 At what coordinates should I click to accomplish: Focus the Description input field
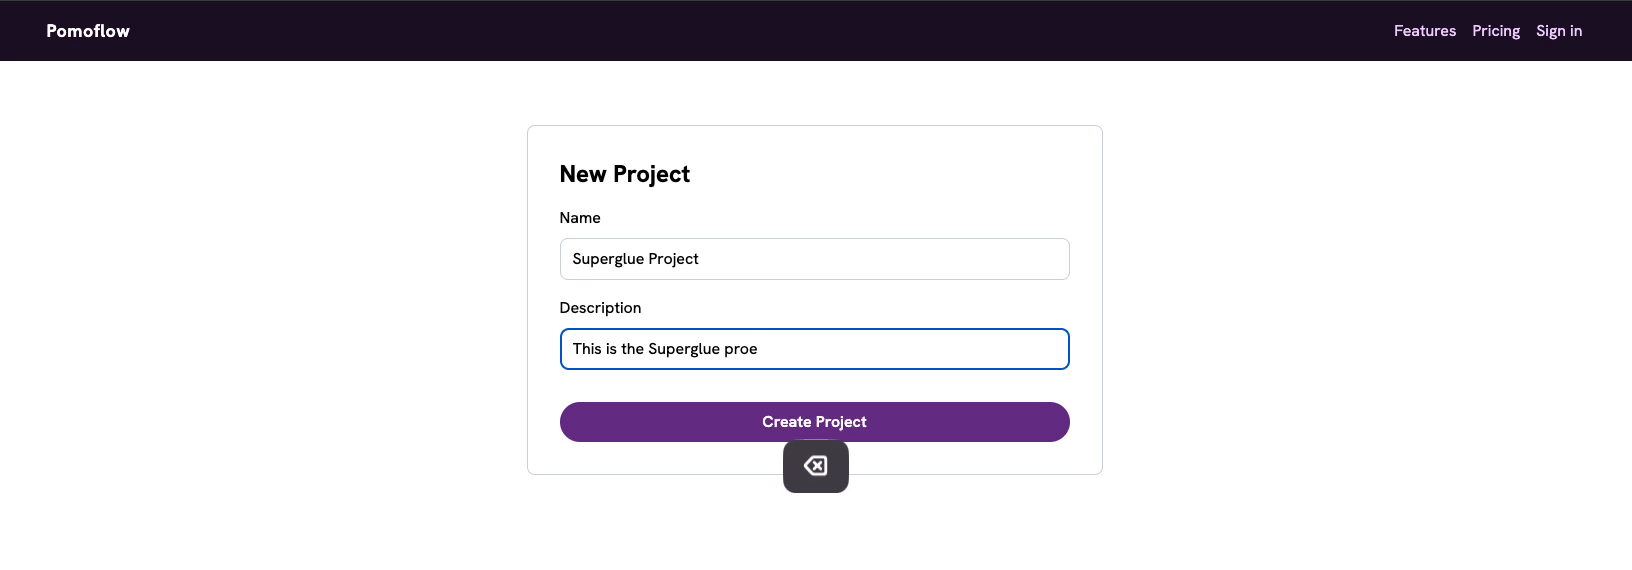point(814,349)
